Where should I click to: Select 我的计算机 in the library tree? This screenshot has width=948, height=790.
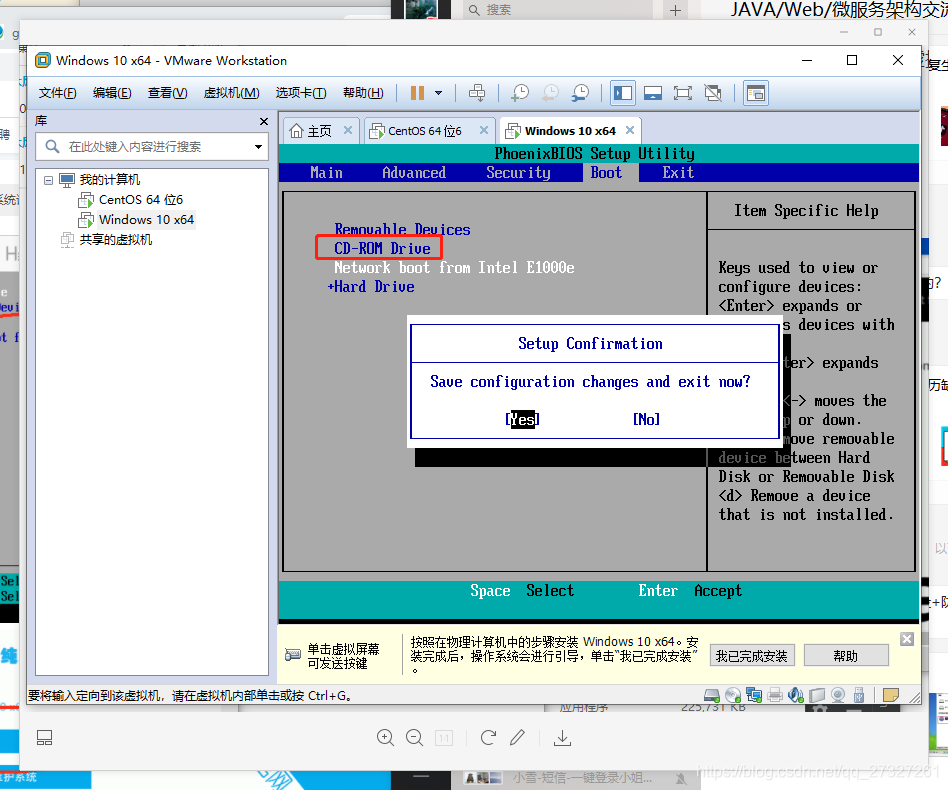tap(109, 180)
